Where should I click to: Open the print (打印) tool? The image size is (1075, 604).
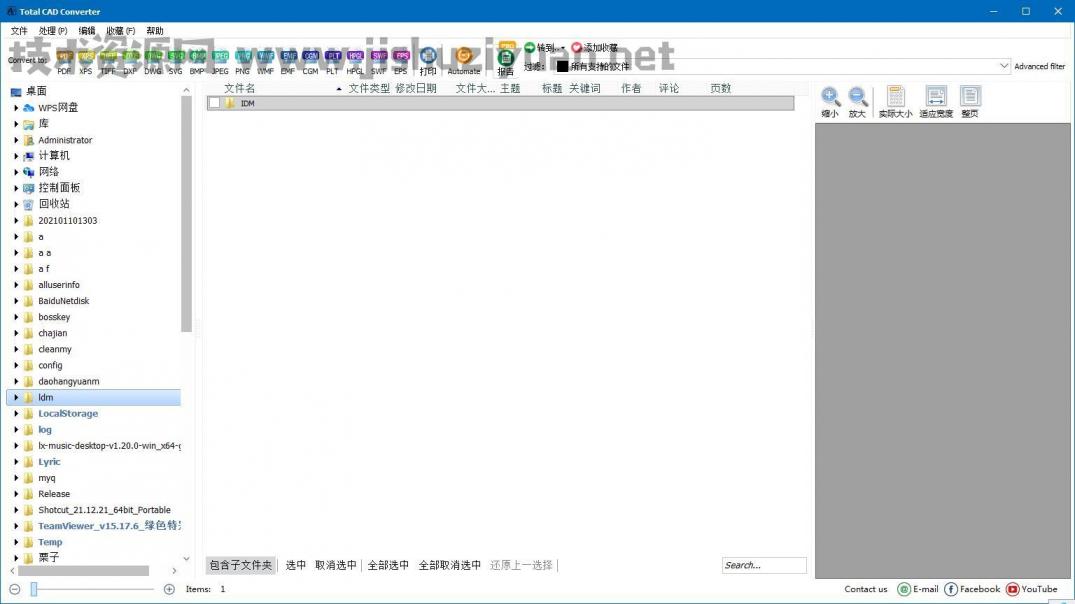(x=428, y=61)
